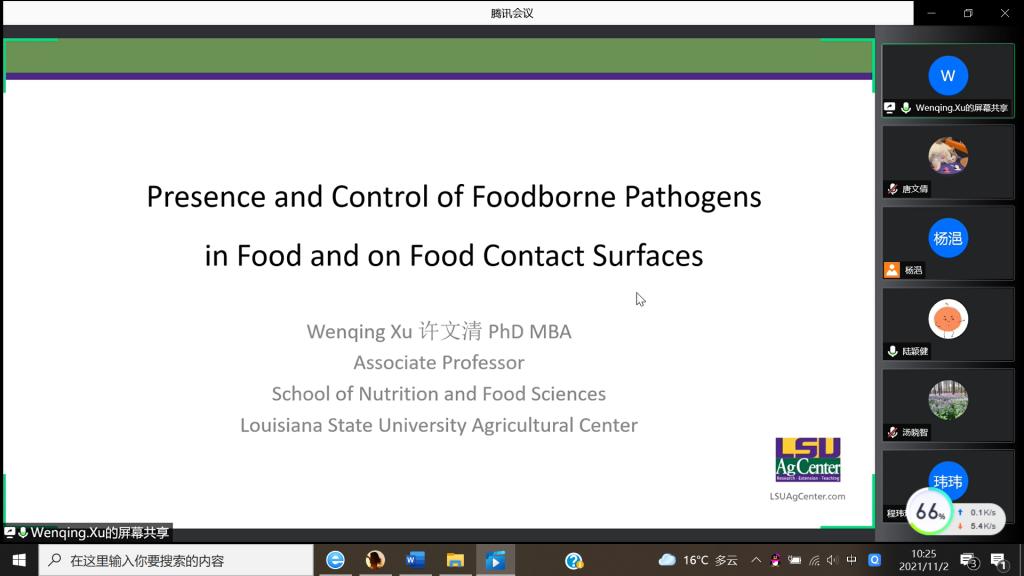Switch to Tencent Meeting taskbar icon
The width and height of the screenshot is (1024, 576).
pos(495,560)
